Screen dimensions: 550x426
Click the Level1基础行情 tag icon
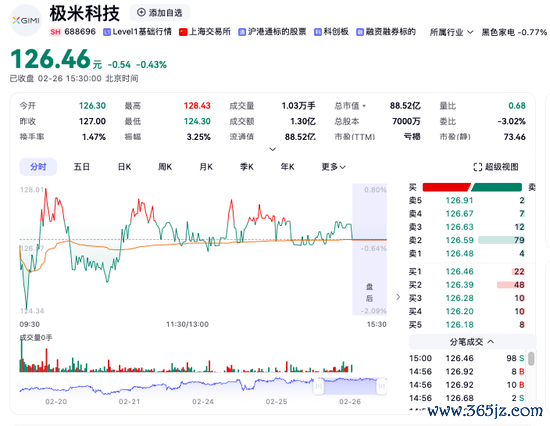(107, 32)
